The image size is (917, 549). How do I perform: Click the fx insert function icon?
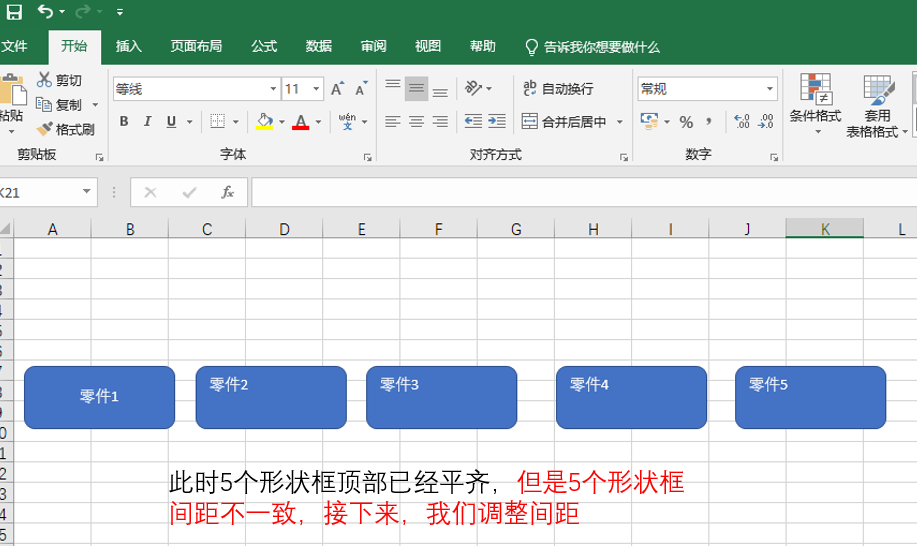(x=227, y=192)
